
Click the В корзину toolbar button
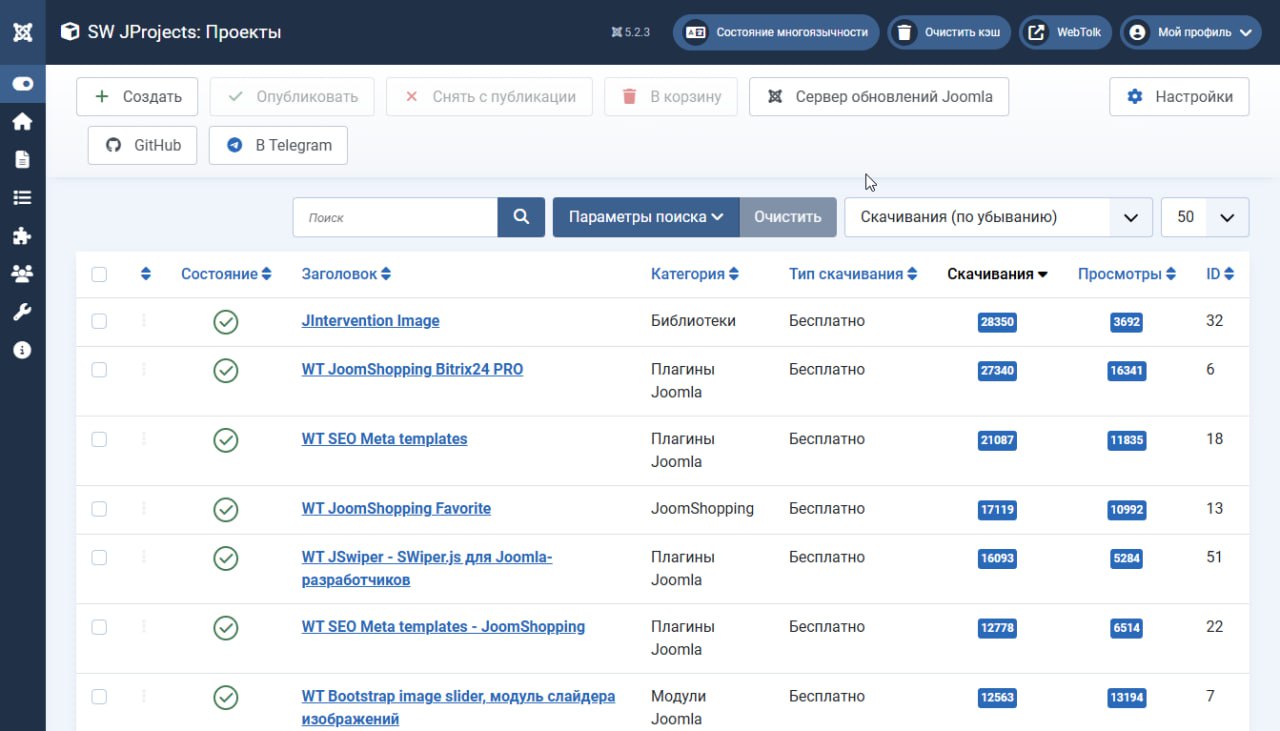[671, 97]
